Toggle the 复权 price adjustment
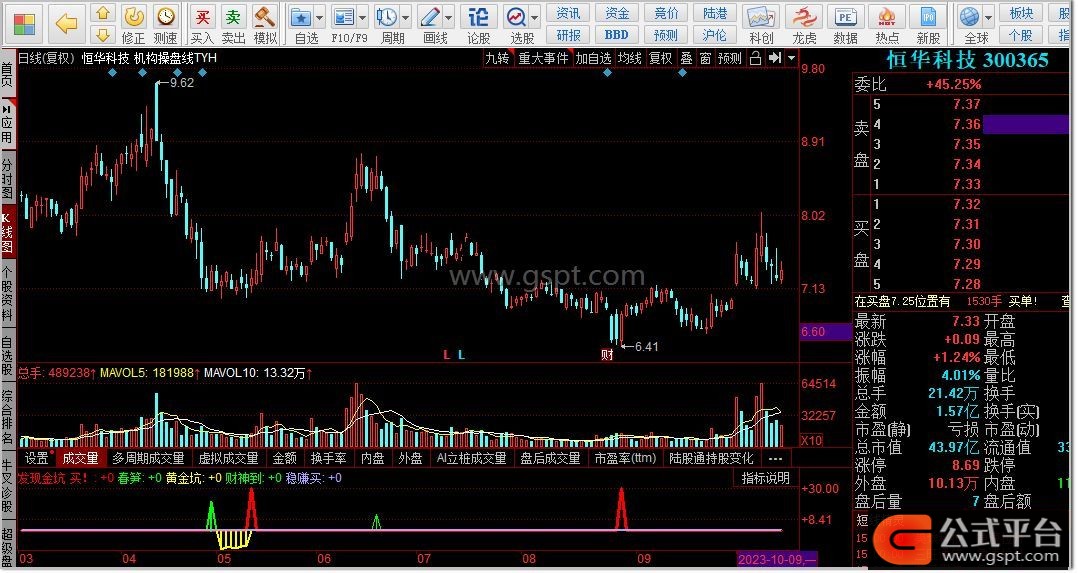The width and height of the screenshot is (1078, 573). click(661, 58)
